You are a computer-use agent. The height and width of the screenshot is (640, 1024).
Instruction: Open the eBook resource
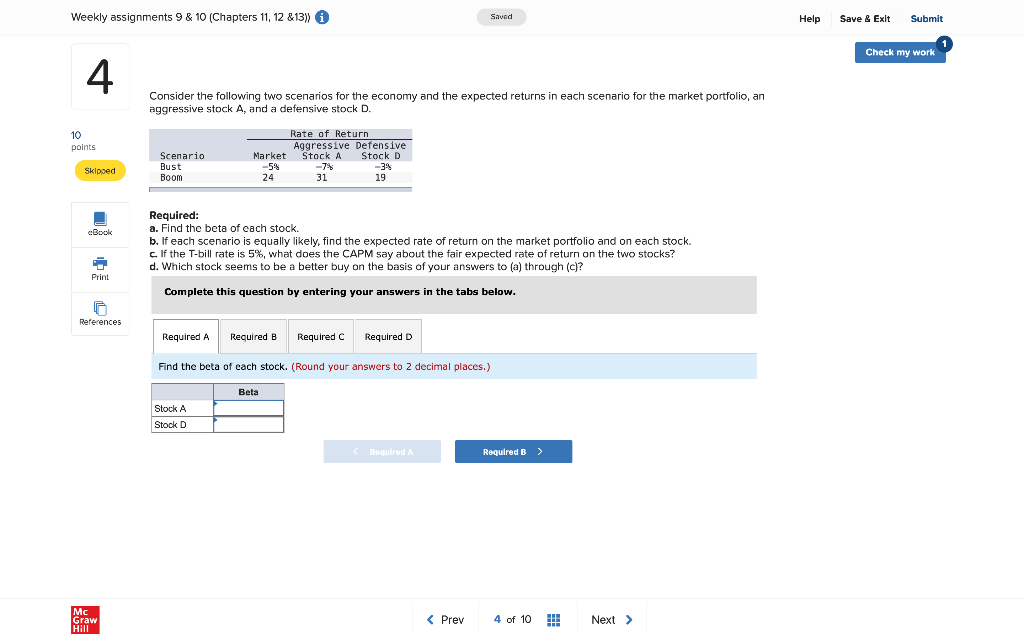pos(99,223)
